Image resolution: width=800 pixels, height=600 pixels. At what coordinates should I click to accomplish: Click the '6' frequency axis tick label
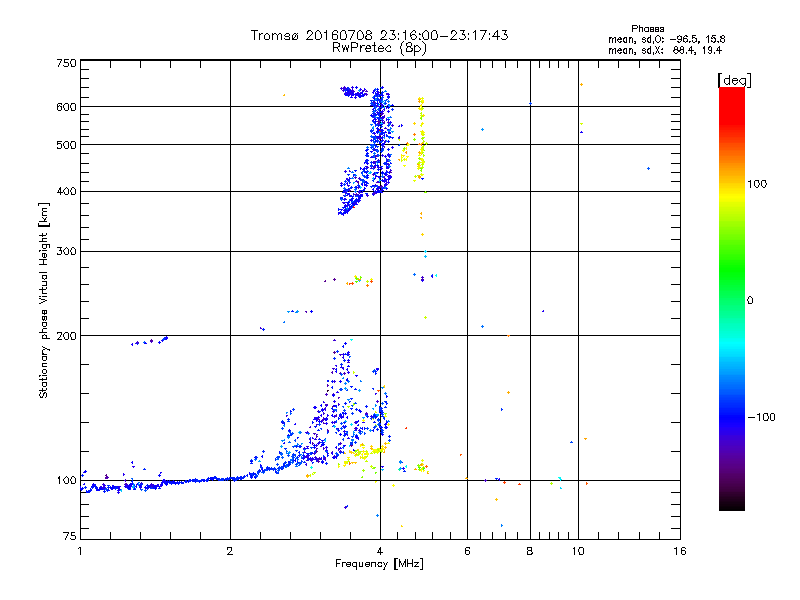point(467,551)
